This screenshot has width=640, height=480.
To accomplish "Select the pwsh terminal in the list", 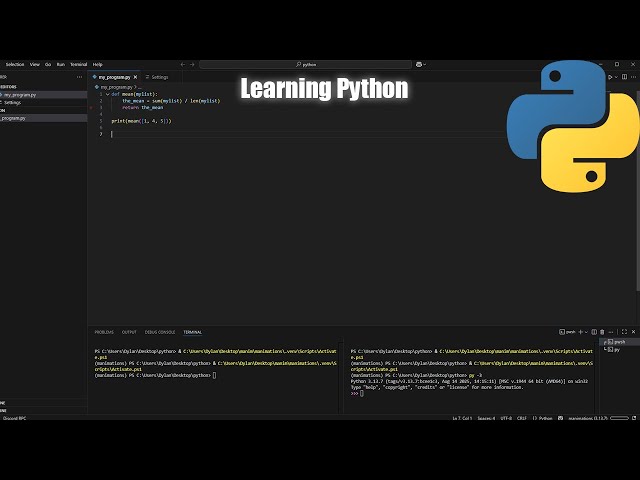I will 619,342.
